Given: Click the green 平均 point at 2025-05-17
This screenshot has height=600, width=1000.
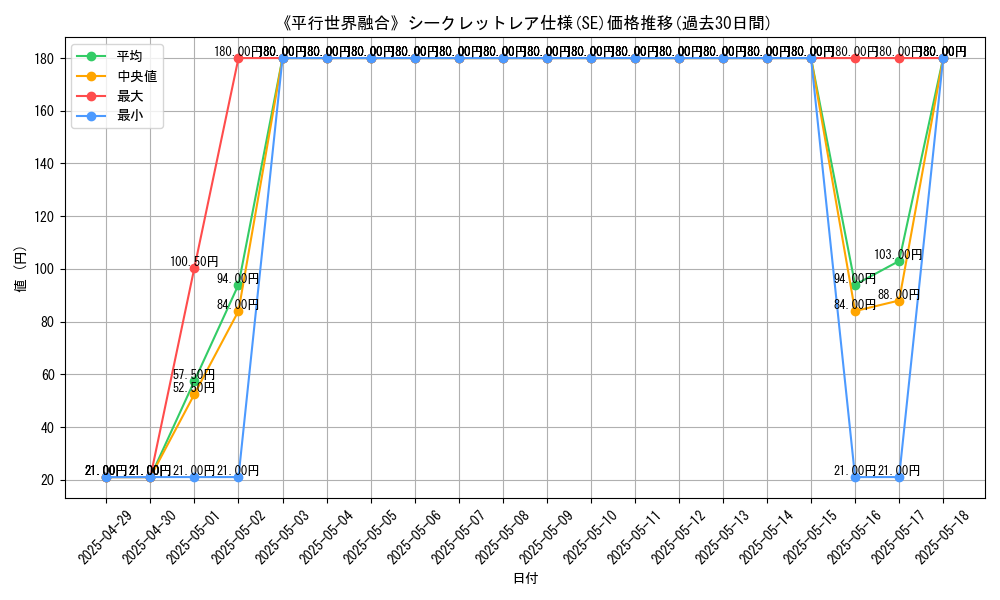Looking at the screenshot, I should pyautogui.click(x=899, y=261).
